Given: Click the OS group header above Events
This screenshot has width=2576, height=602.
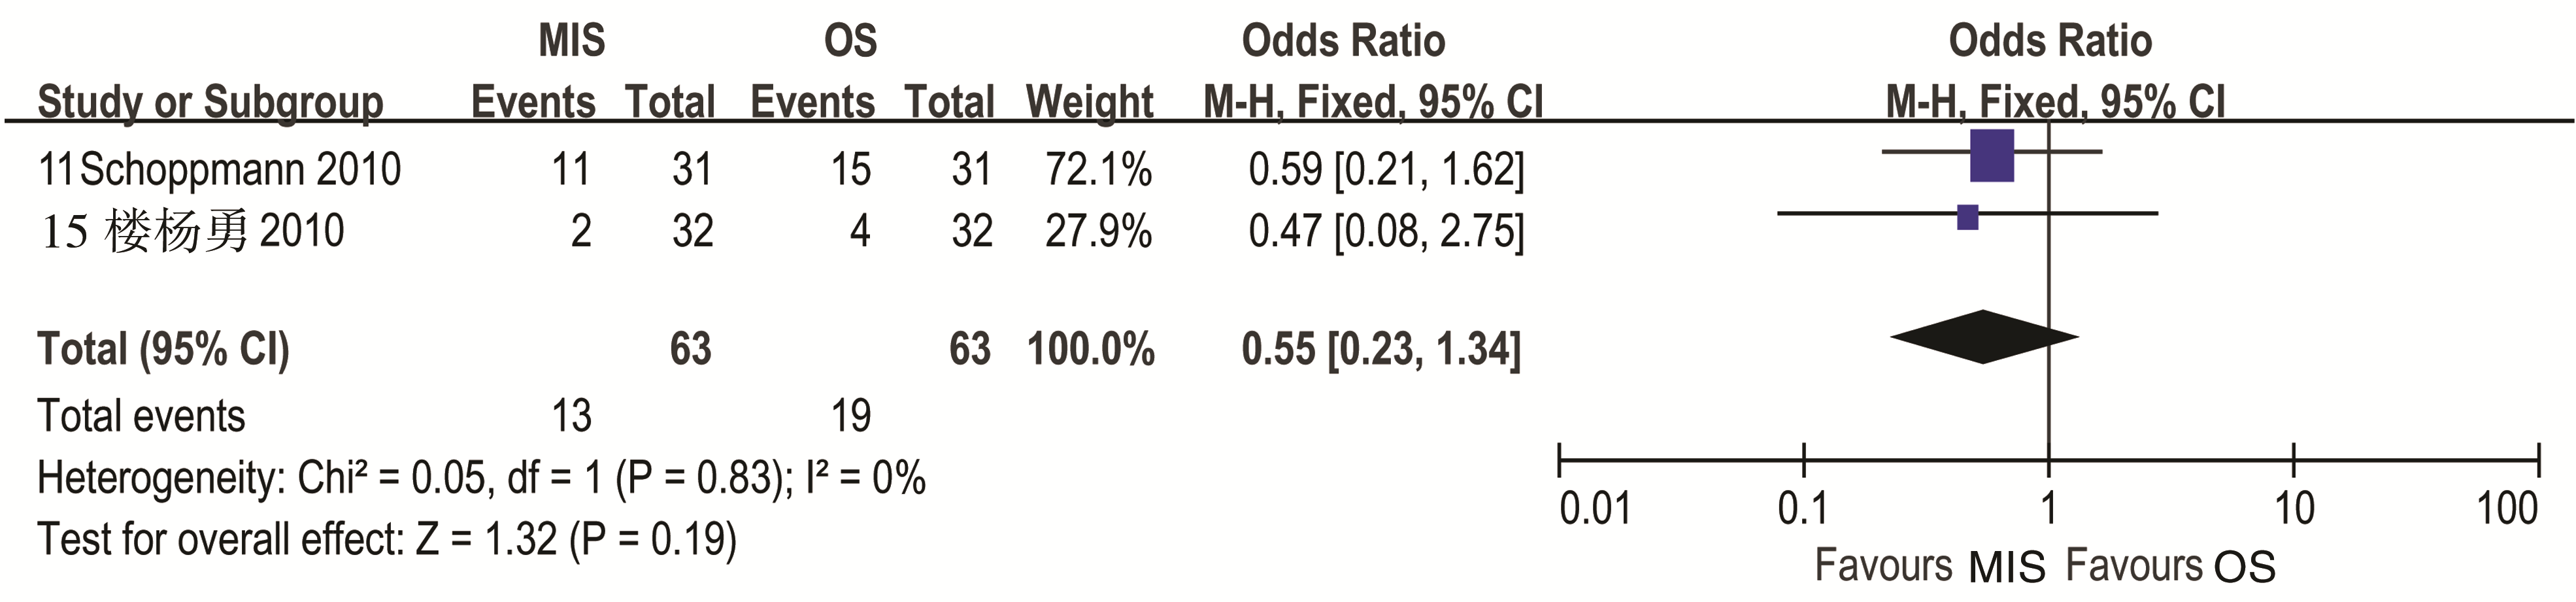Looking at the screenshot, I should pyautogui.click(x=850, y=41).
